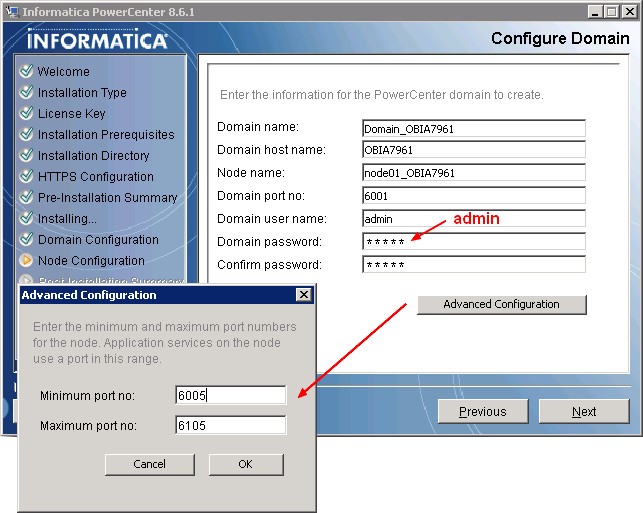The height and width of the screenshot is (513, 643).
Task: Select the Installation Type step label
Action: point(82,92)
